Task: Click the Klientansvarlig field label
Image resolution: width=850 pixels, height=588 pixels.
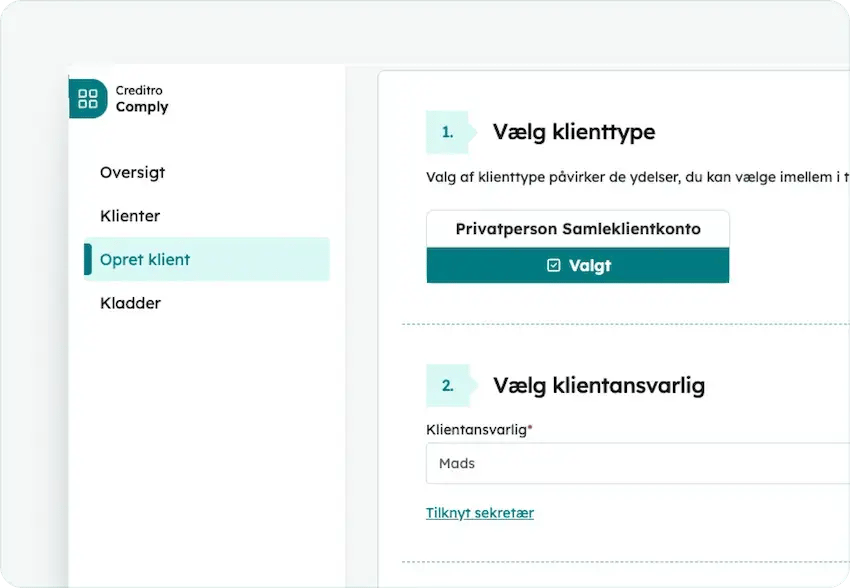Action: [x=476, y=429]
